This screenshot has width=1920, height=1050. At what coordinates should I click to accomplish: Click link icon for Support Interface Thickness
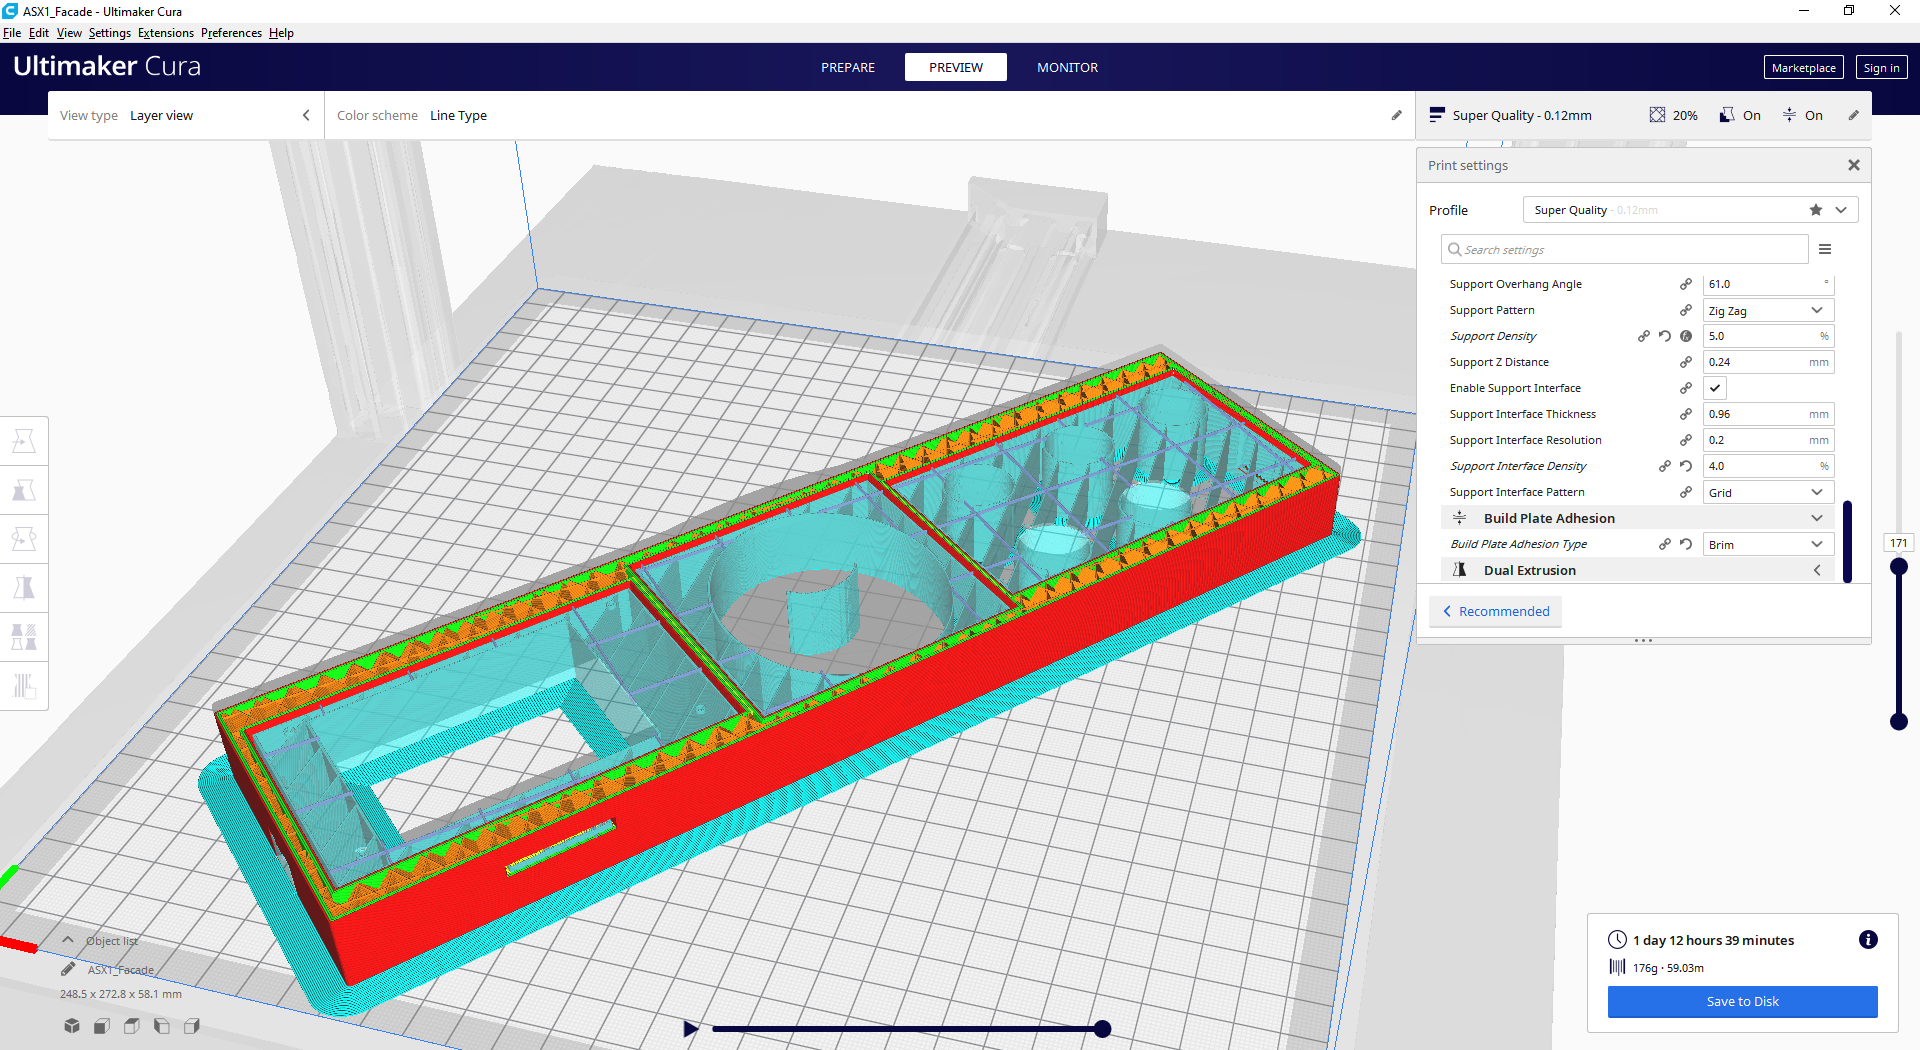(1686, 414)
